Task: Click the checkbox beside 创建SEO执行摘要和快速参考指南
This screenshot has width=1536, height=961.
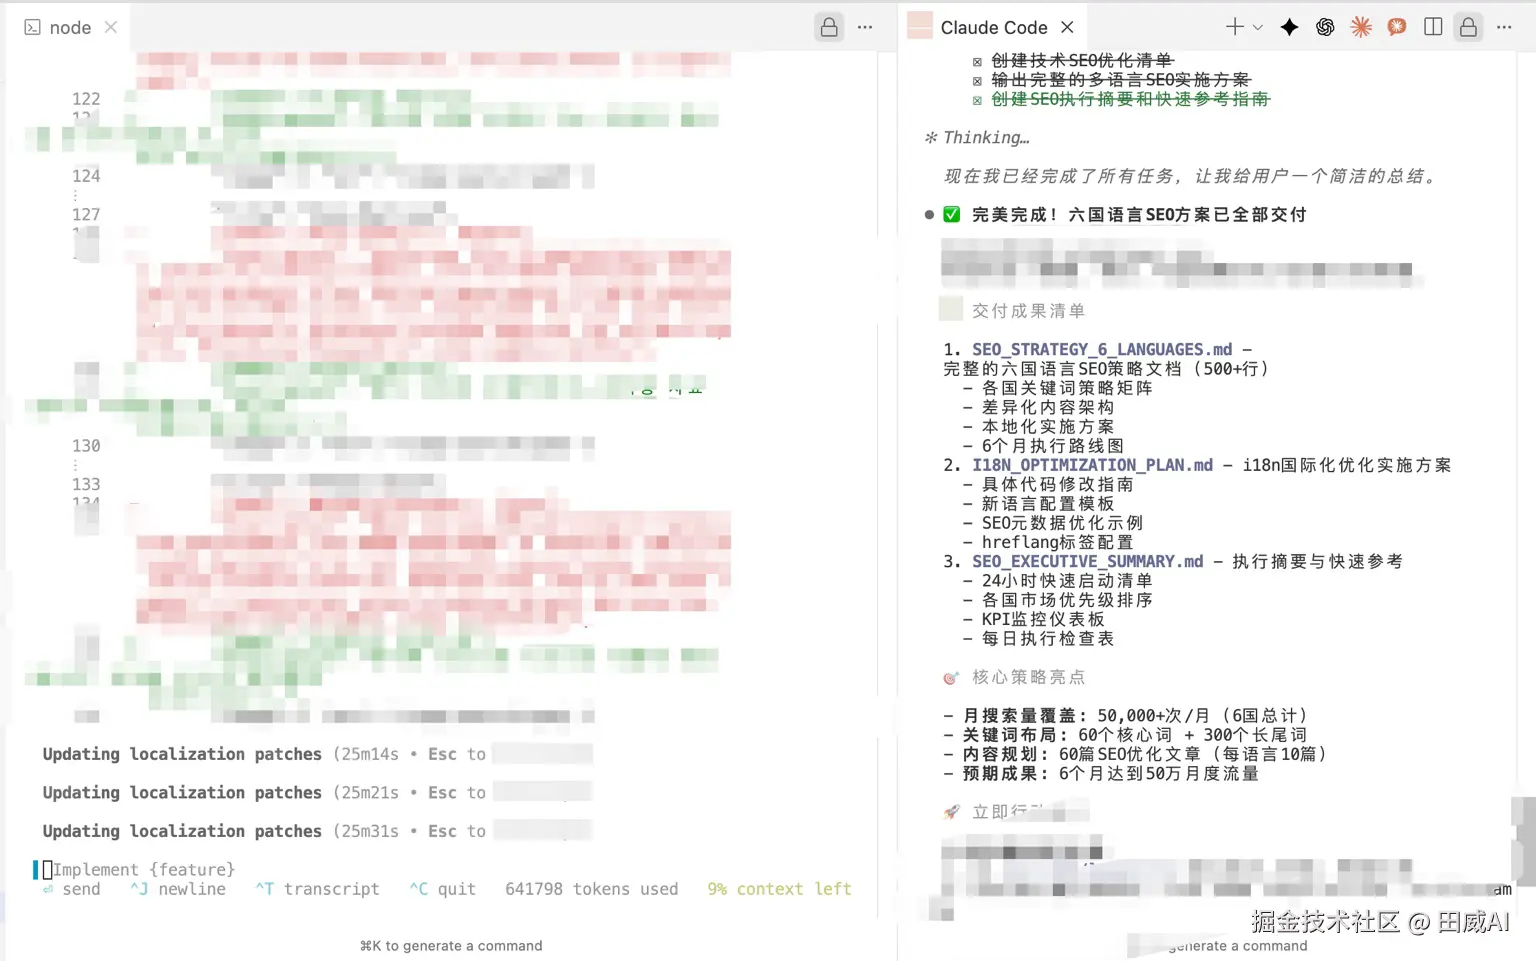Action: pyautogui.click(x=977, y=98)
